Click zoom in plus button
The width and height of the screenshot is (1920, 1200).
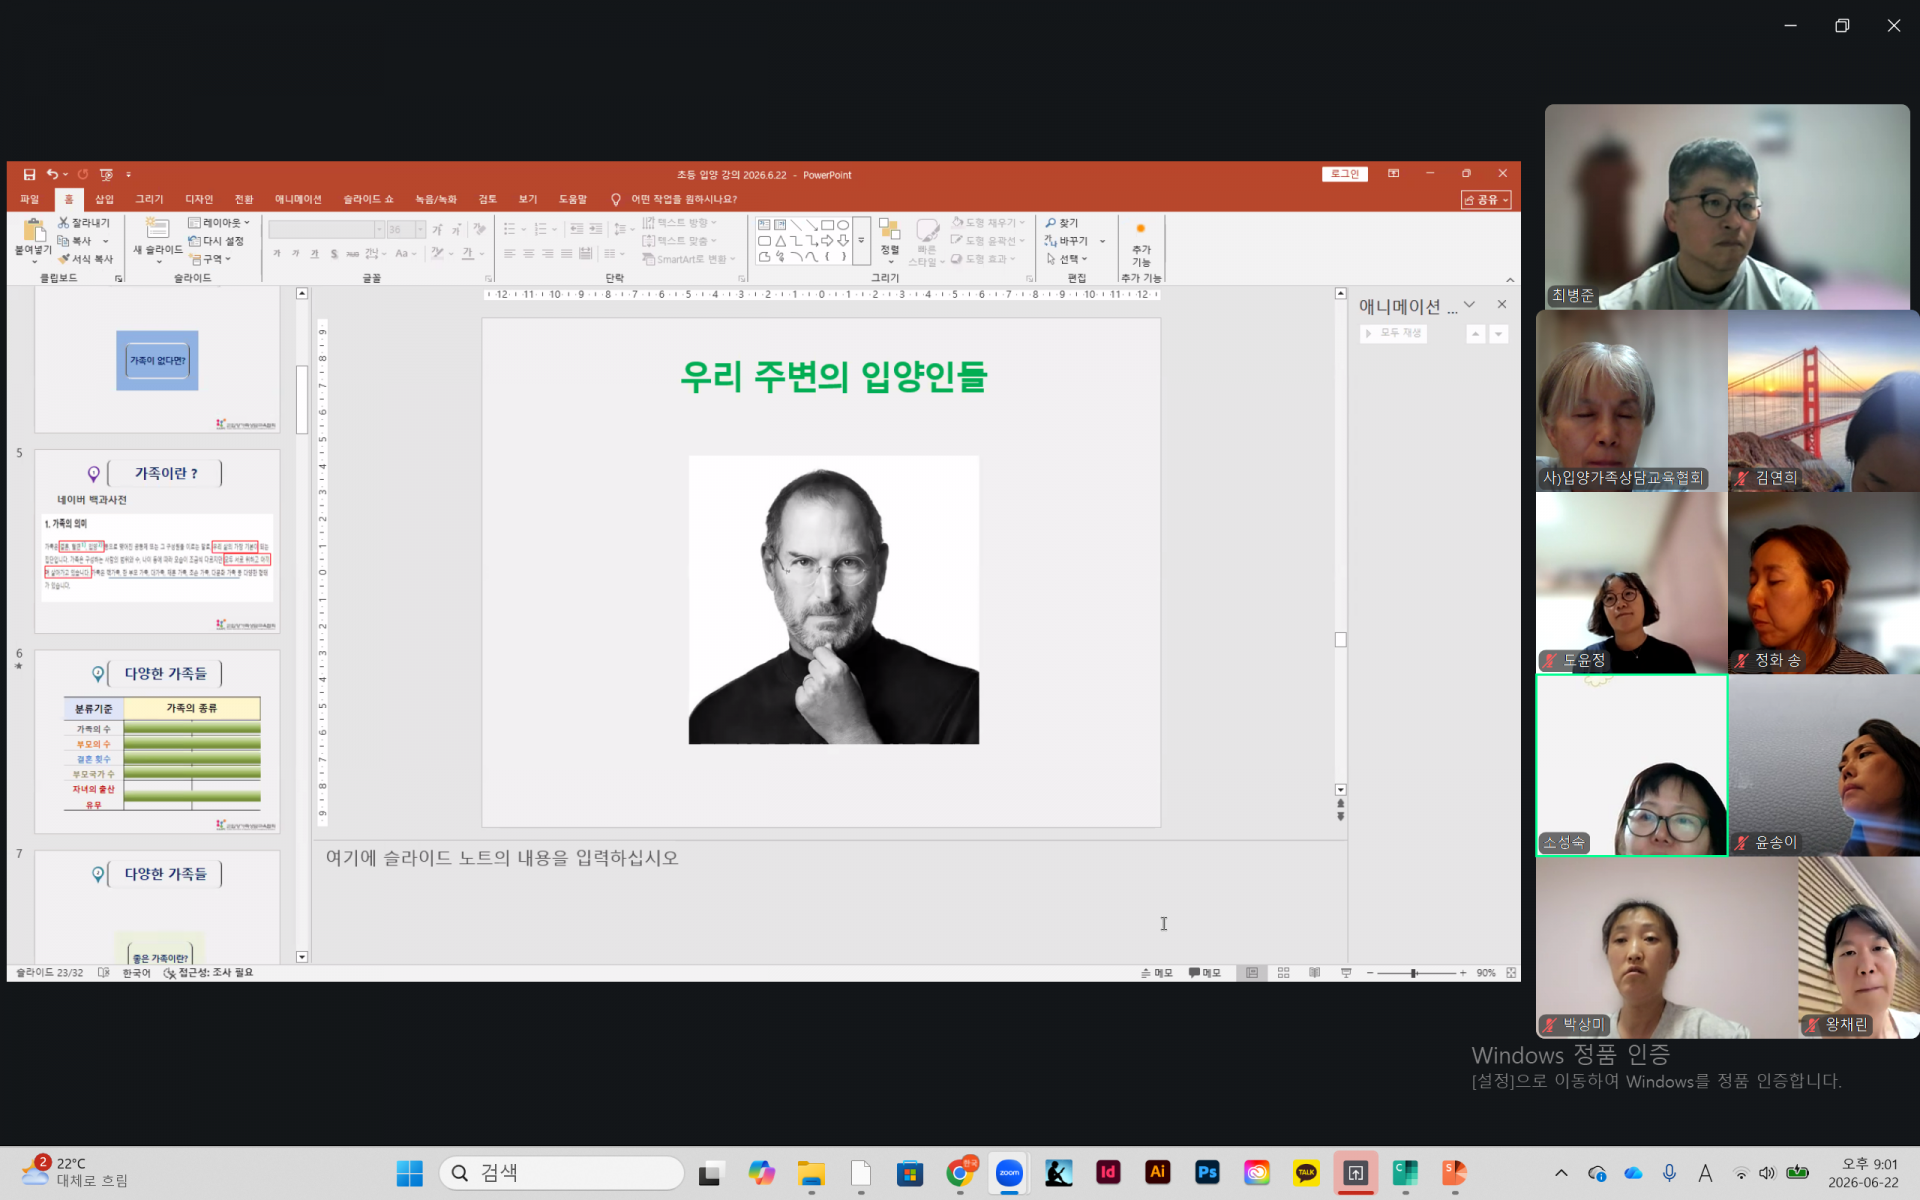tap(1463, 973)
